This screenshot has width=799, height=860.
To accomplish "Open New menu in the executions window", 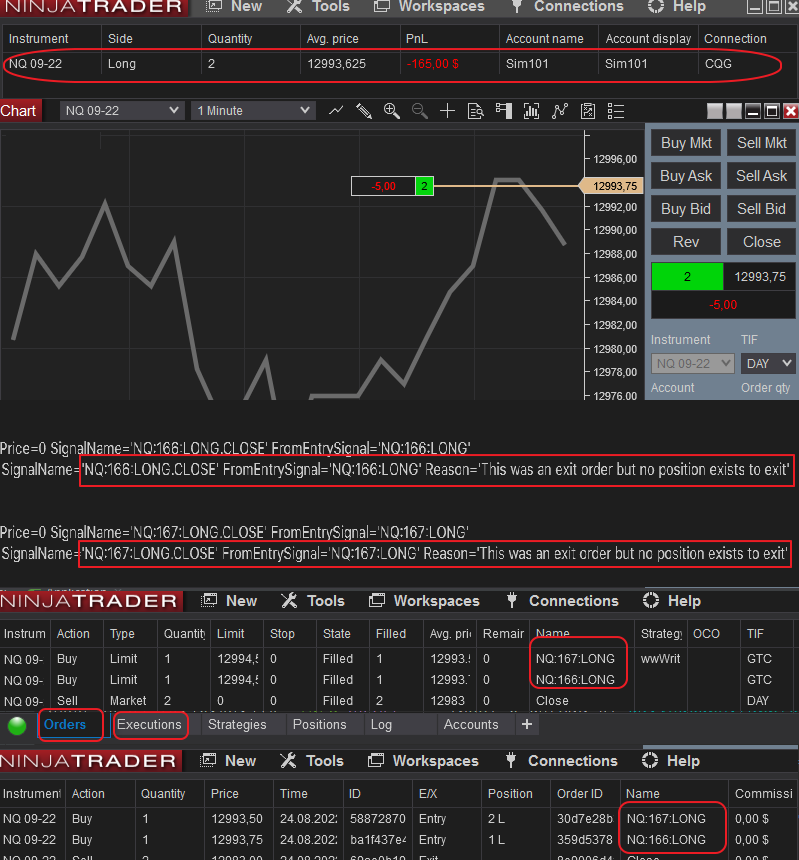I will click(229, 761).
